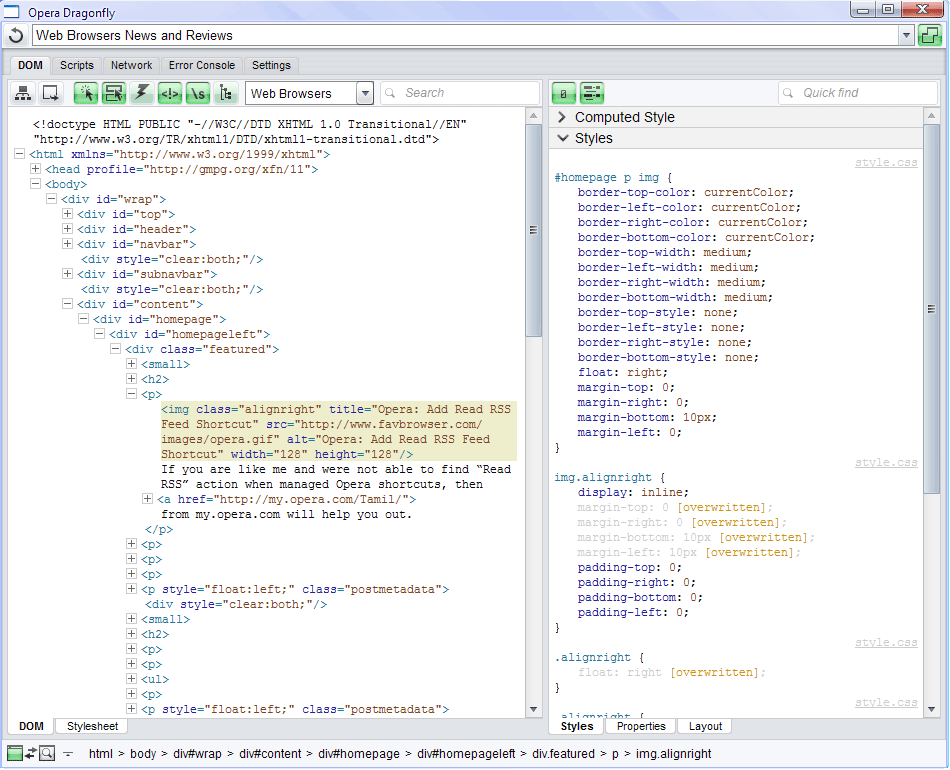Screen dimensions: 950x770
Task: Click the DOM tree view icon
Action: (x=226, y=93)
